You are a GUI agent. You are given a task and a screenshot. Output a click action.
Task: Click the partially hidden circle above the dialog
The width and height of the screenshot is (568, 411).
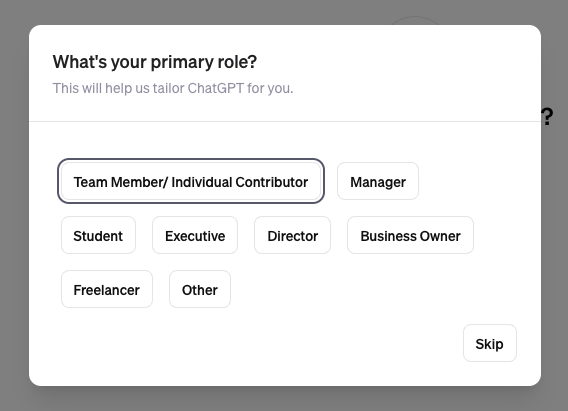click(415, 20)
